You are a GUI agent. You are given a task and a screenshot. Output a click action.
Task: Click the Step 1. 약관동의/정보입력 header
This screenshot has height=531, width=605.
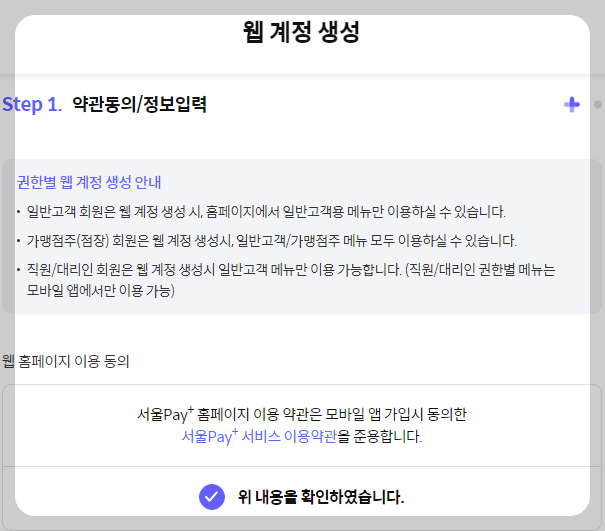click(x=105, y=104)
